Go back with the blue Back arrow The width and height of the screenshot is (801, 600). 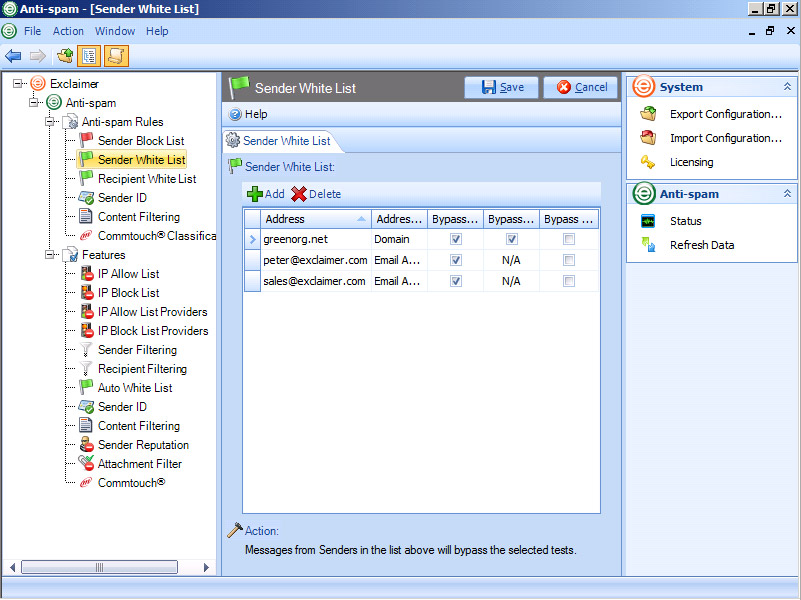[x=13, y=56]
